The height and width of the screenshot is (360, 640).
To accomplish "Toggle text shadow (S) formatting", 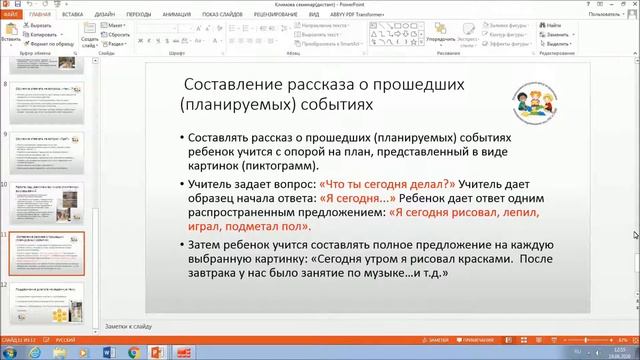I will (x=167, y=41).
